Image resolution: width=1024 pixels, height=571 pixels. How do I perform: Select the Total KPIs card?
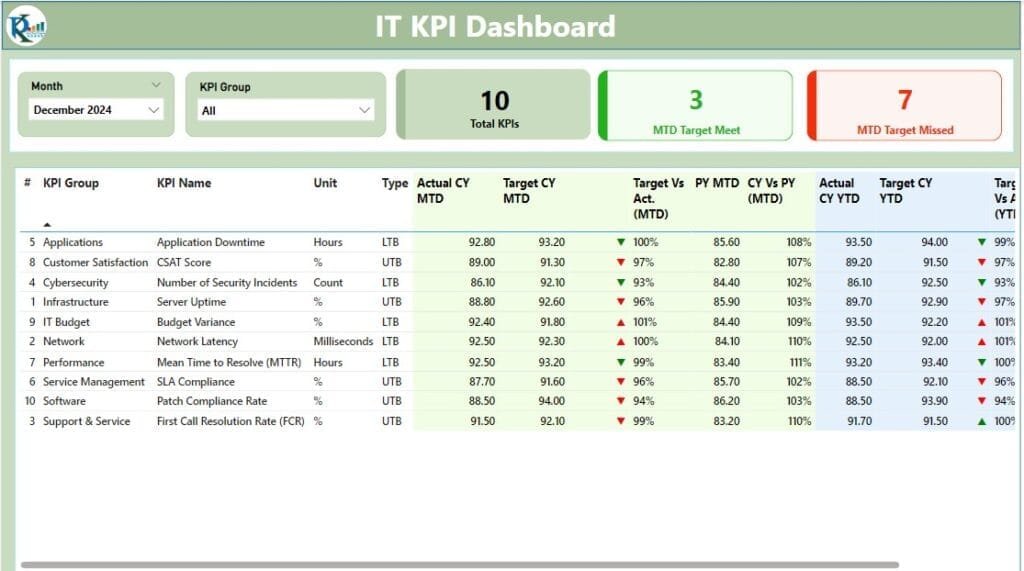click(x=494, y=105)
